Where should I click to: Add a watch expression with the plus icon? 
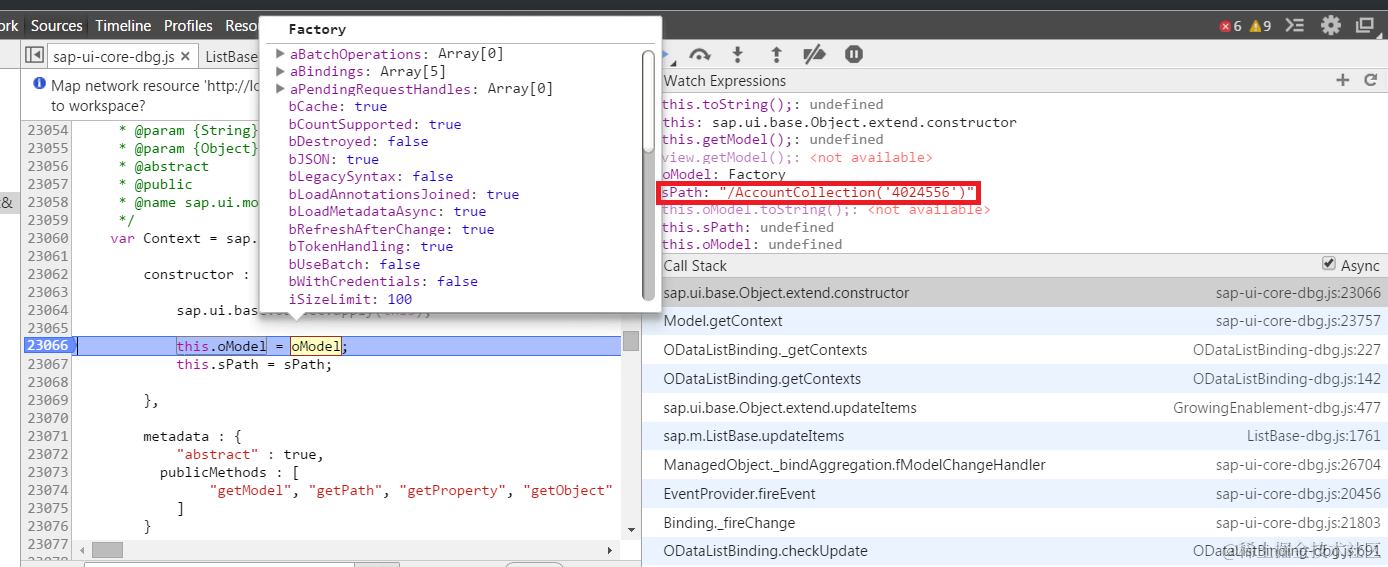tap(1343, 80)
